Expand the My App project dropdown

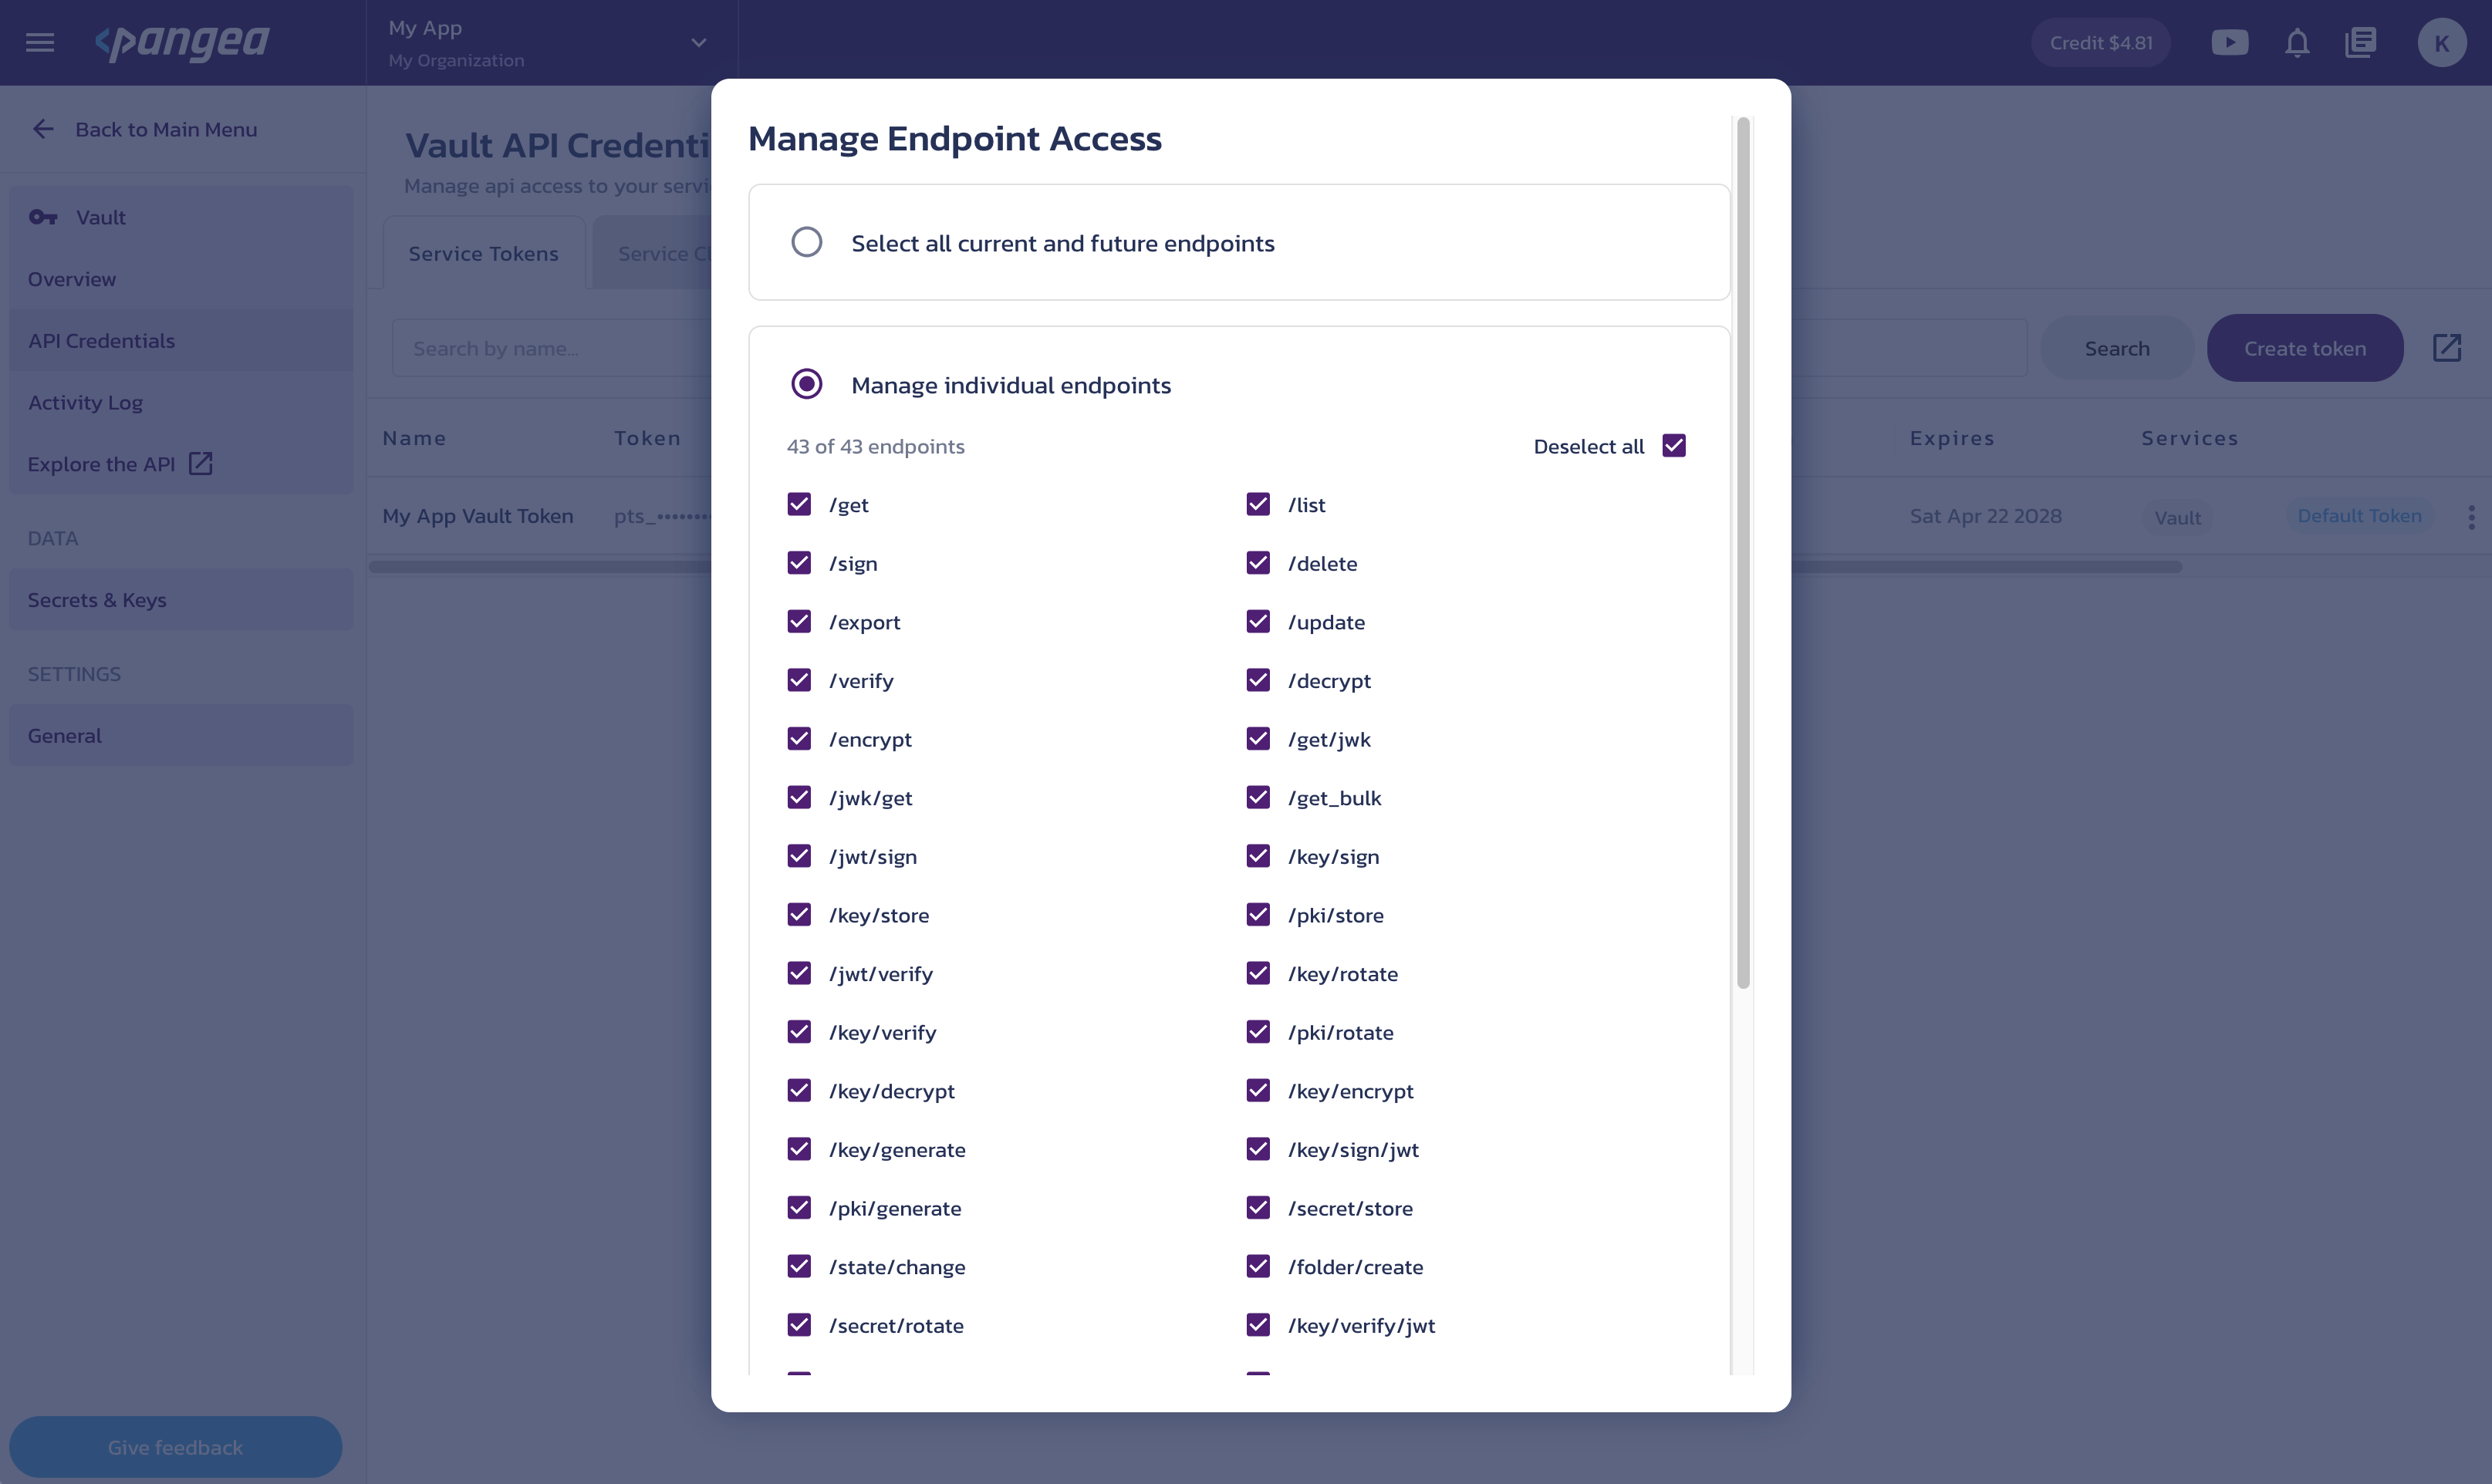point(699,43)
